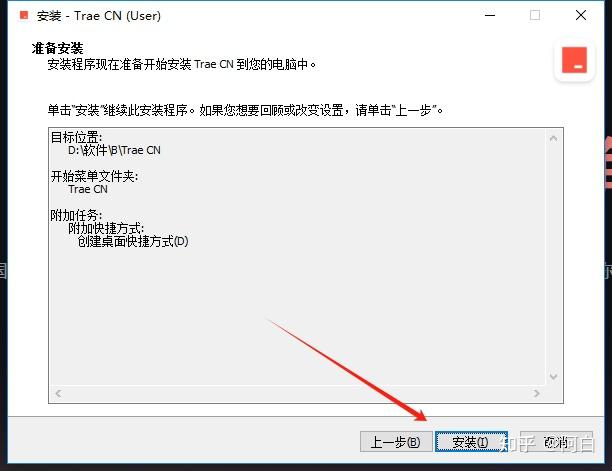
Task: Click the scroll right arrow in summary box
Action: (x=537, y=393)
